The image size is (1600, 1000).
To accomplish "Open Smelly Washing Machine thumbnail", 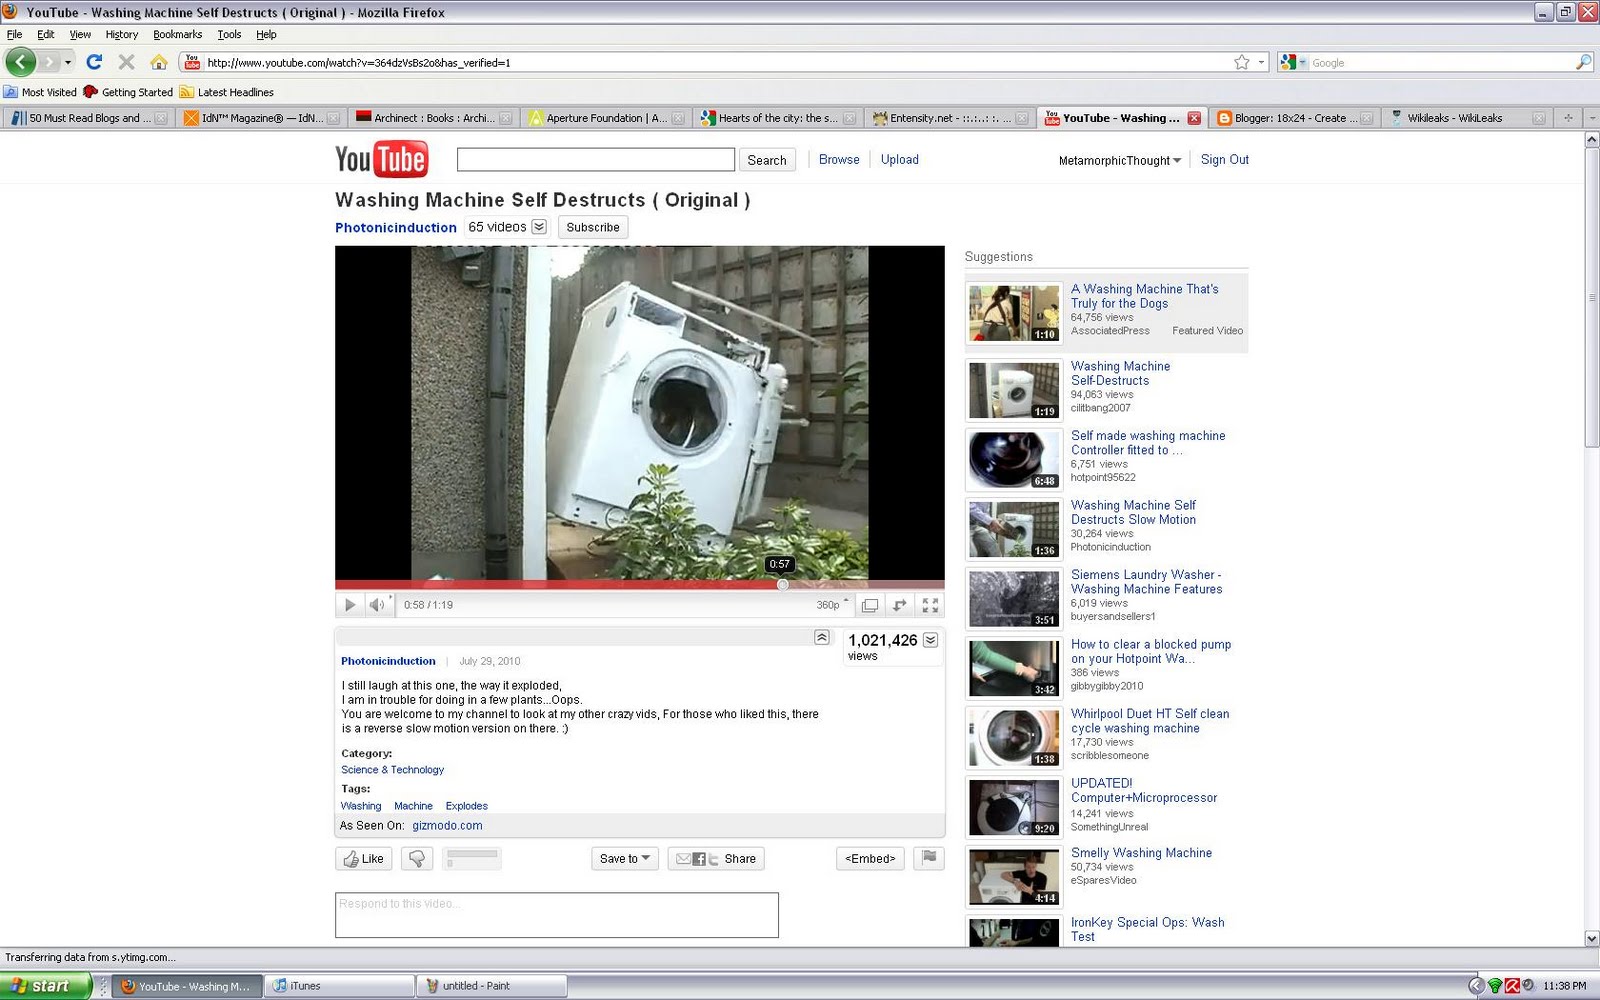I will point(1014,877).
